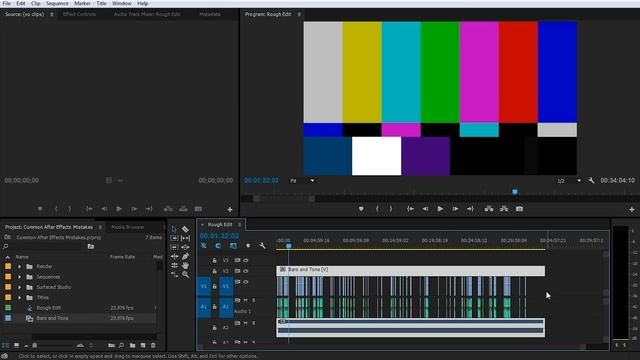Viewport: 640px width, 360px height.
Task: Select the Zoom magnifier tool
Action: coord(185,275)
